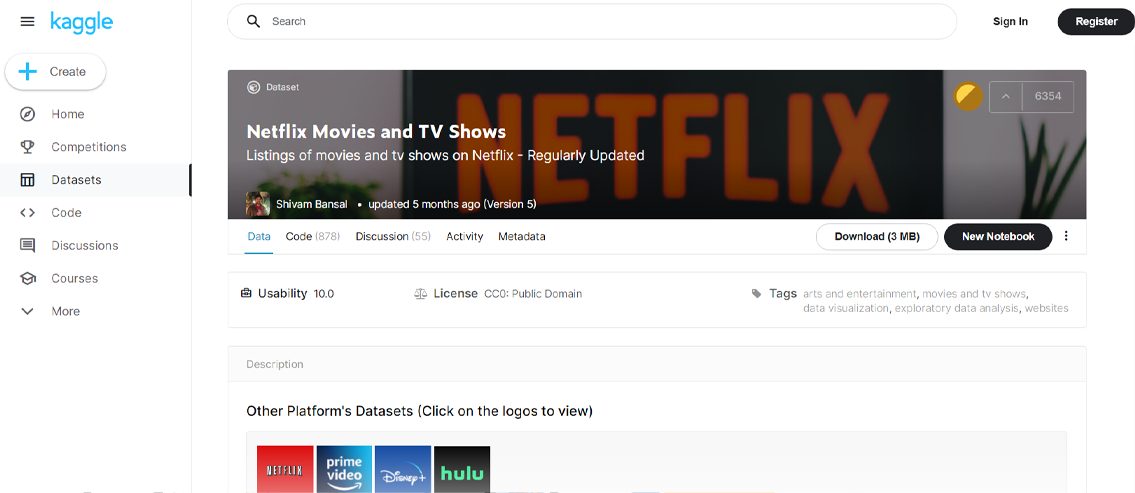
Task: Click Sign In
Action: pyautogui.click(x=1010, y=22)
